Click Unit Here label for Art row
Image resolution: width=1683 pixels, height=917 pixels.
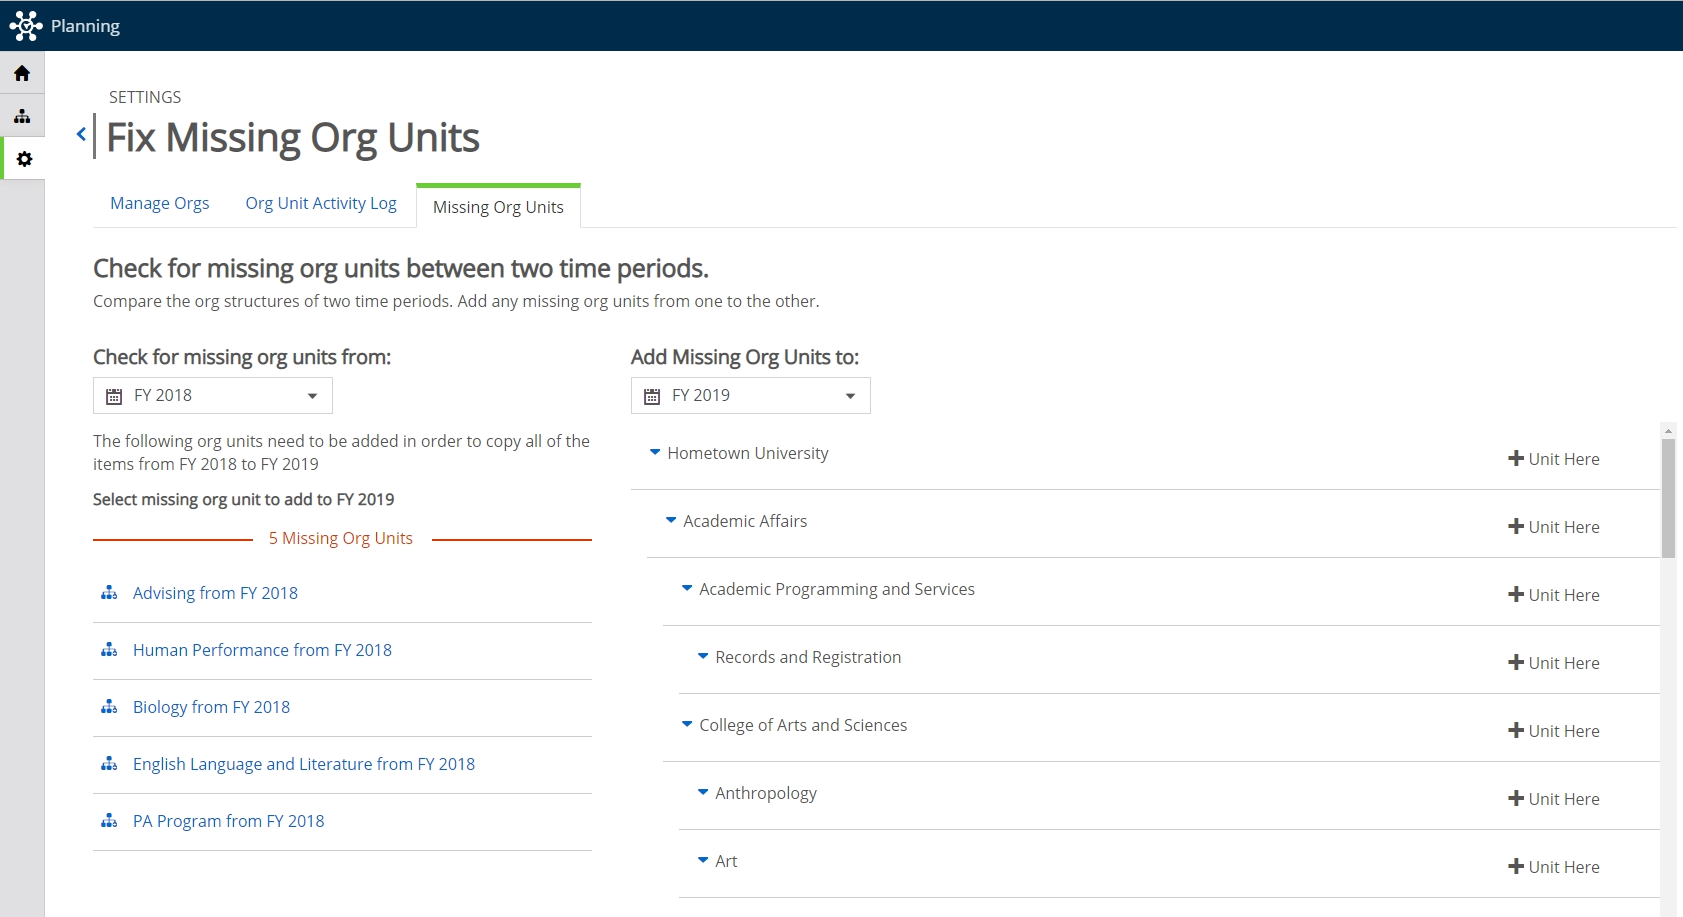1564,867
